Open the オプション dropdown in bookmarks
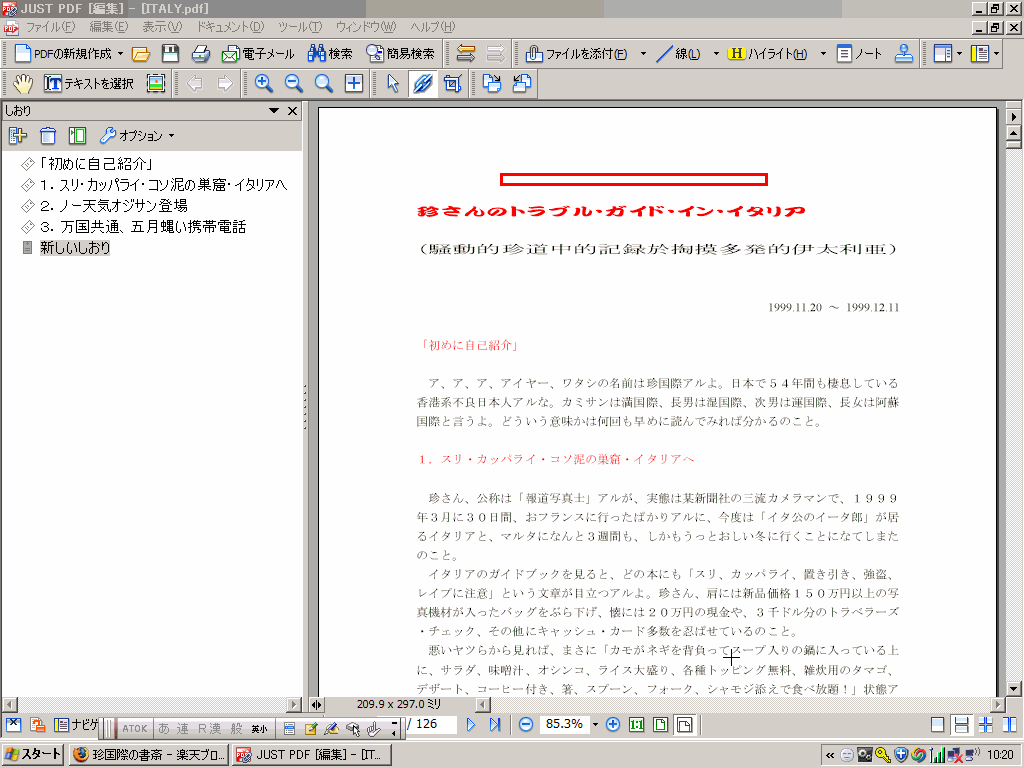The image size is (1024, 768). pos(137,136)
